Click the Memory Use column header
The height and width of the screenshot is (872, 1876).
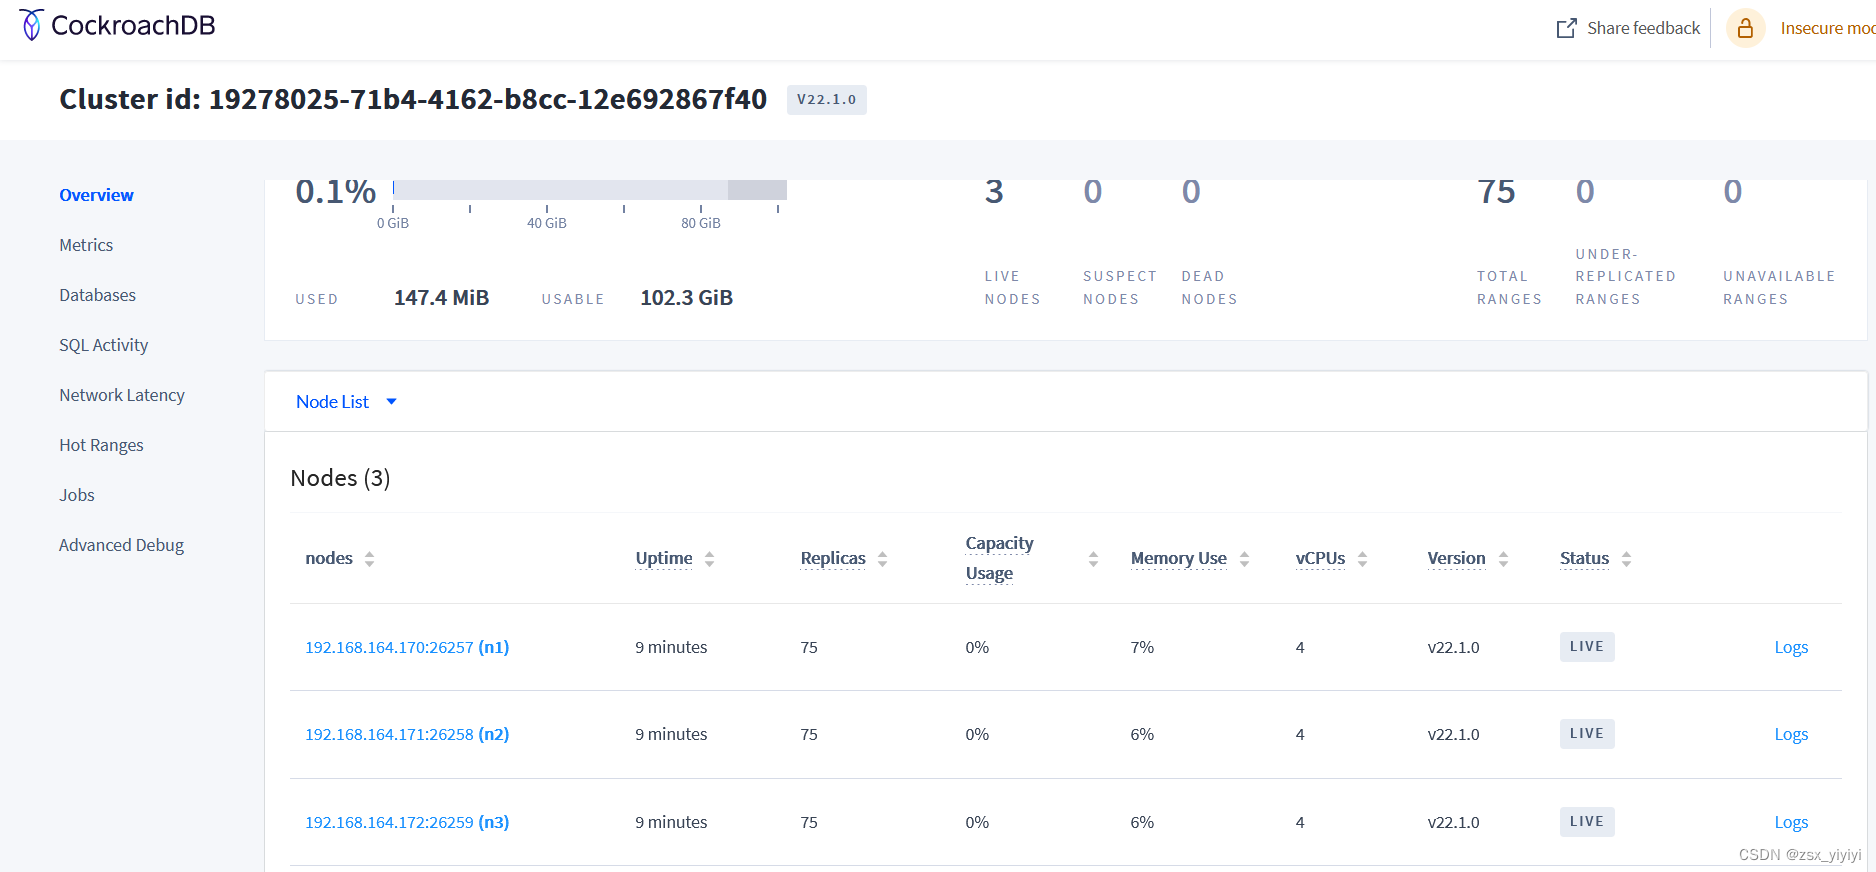tap(1178, 558)
